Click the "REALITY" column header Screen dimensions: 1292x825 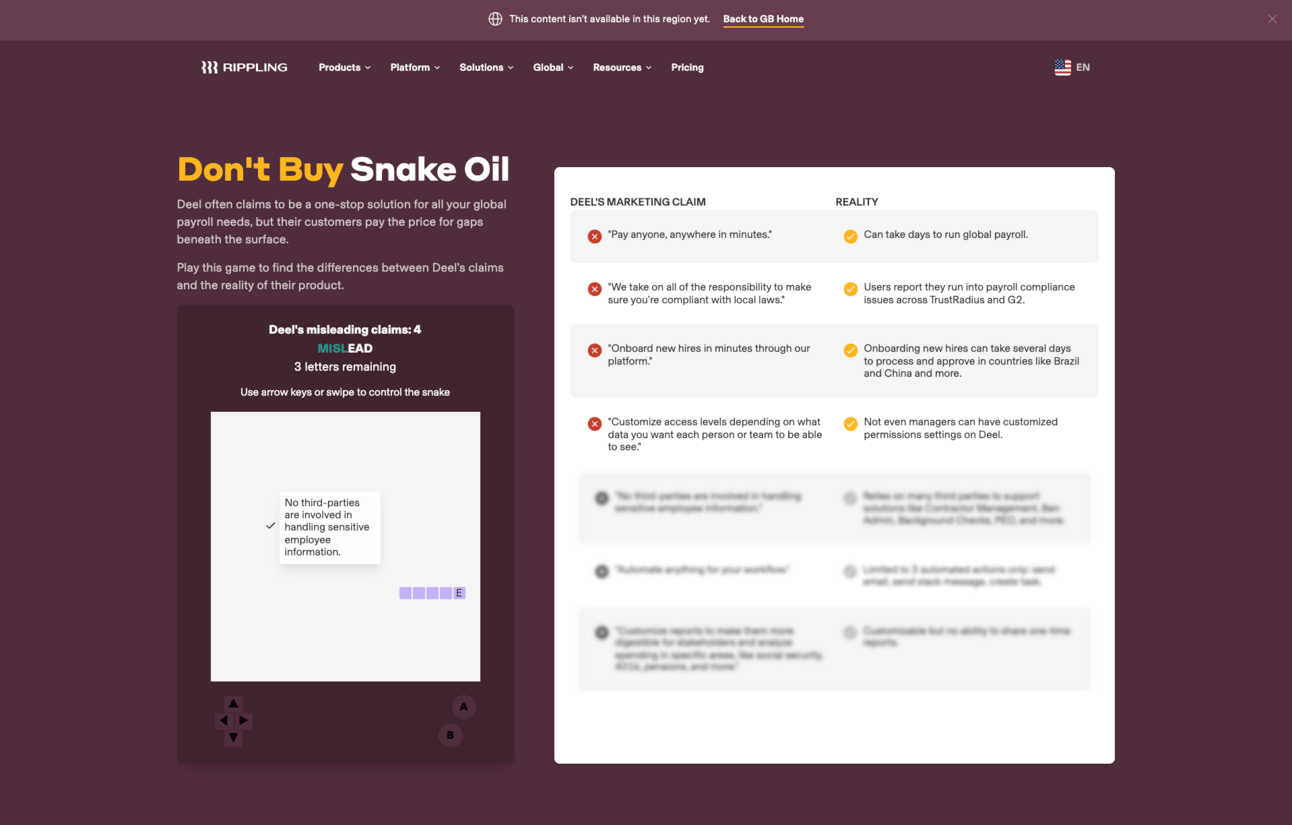pyautogui.click(x=857, y=202)
